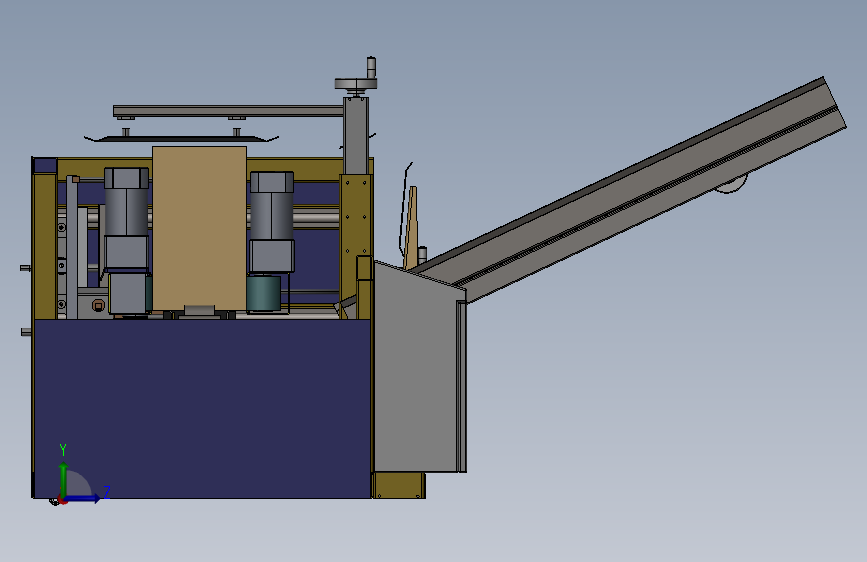Viewport: 867px width, 562px height.
Task: Click the blue Z axis of the triad
Action: click(83, 498)
